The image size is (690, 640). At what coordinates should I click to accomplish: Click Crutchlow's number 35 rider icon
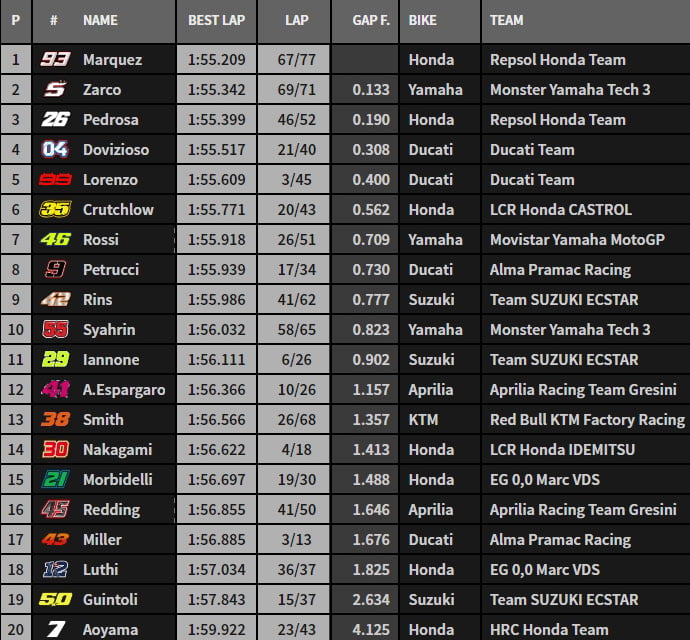[54, 210]
